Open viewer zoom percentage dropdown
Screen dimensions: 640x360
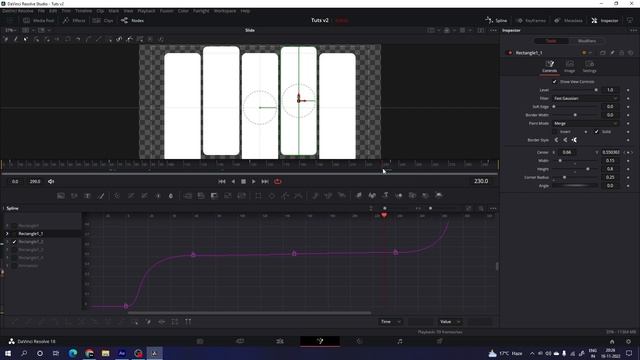tap(11, 30)
